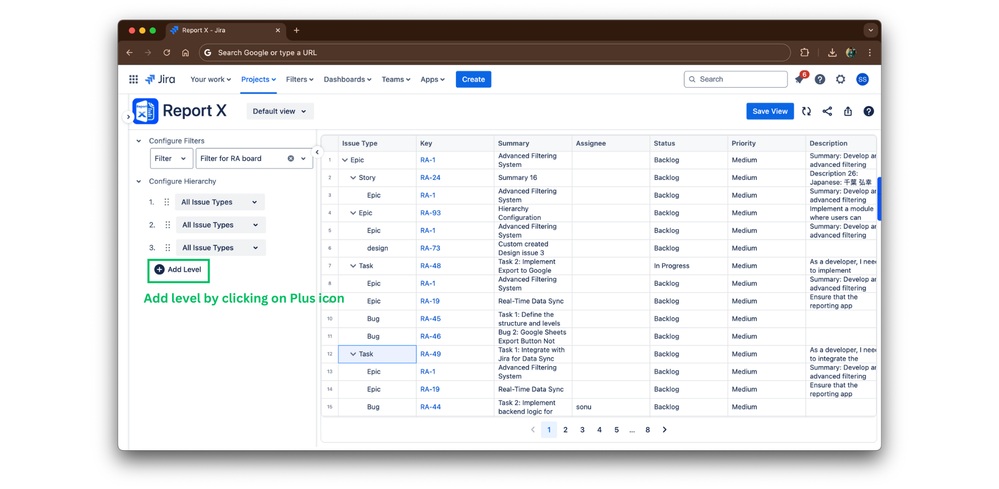Open the browser three-dot menu
This screenshot has height=489, width=999.
point(869,53)
